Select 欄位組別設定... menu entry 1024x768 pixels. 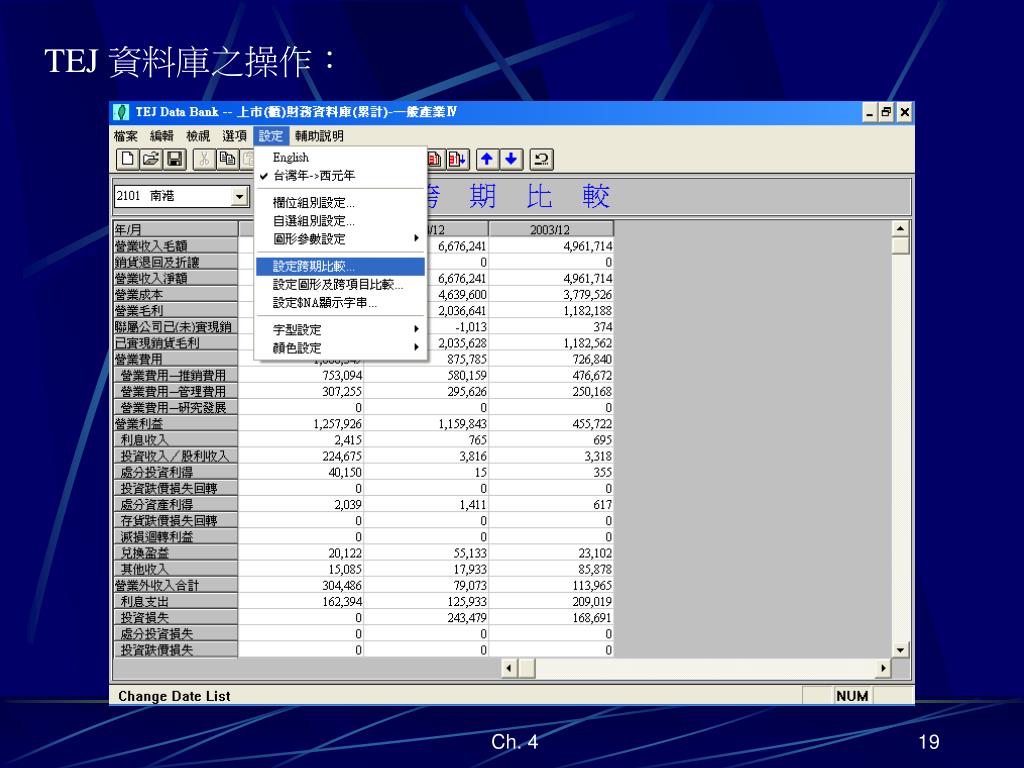[x=340, y=202]
